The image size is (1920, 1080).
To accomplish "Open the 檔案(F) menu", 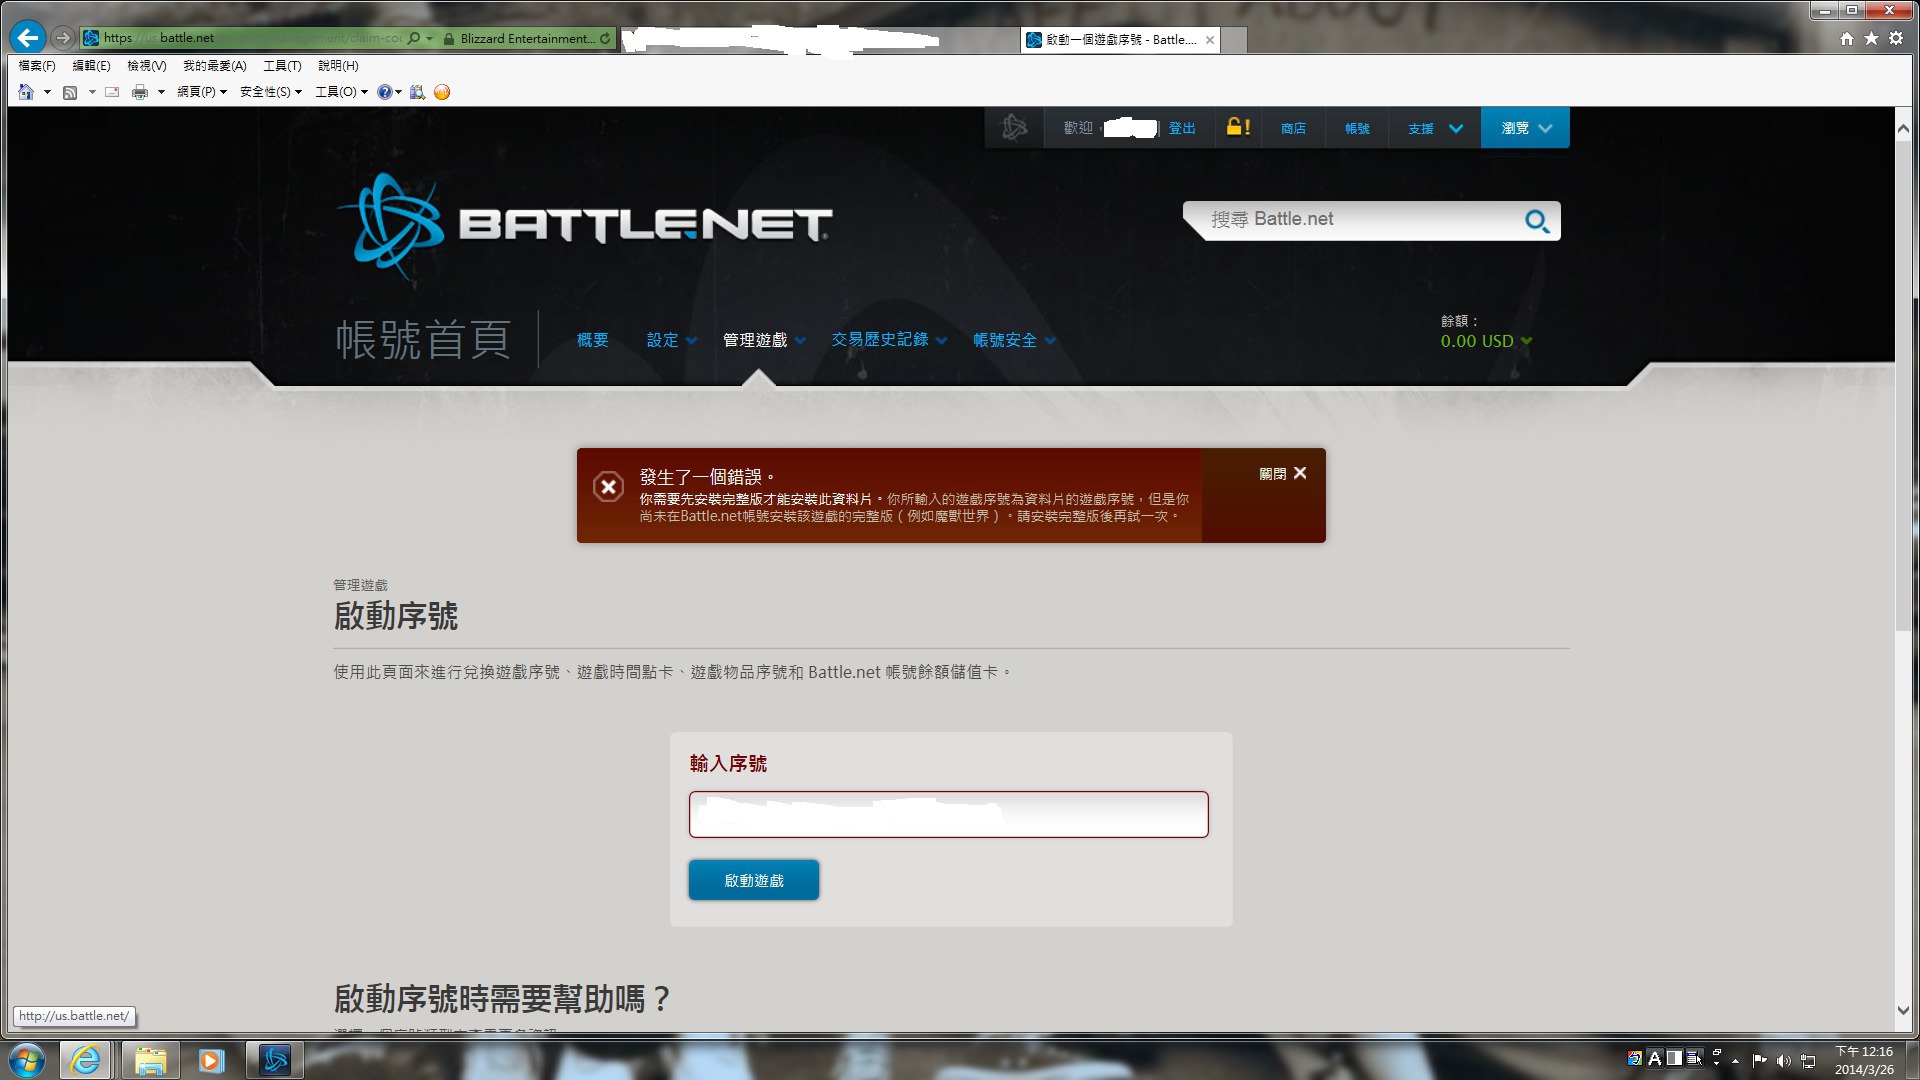I will [x=37, y=66].
